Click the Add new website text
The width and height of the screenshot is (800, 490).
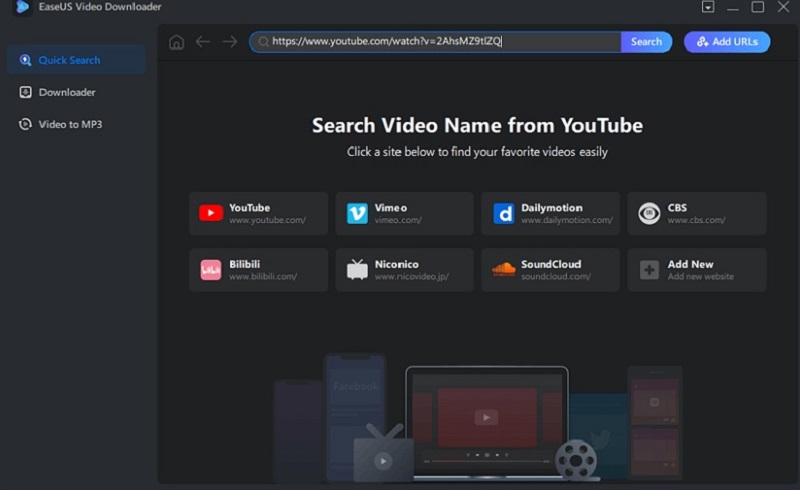[x=701, y=276]
